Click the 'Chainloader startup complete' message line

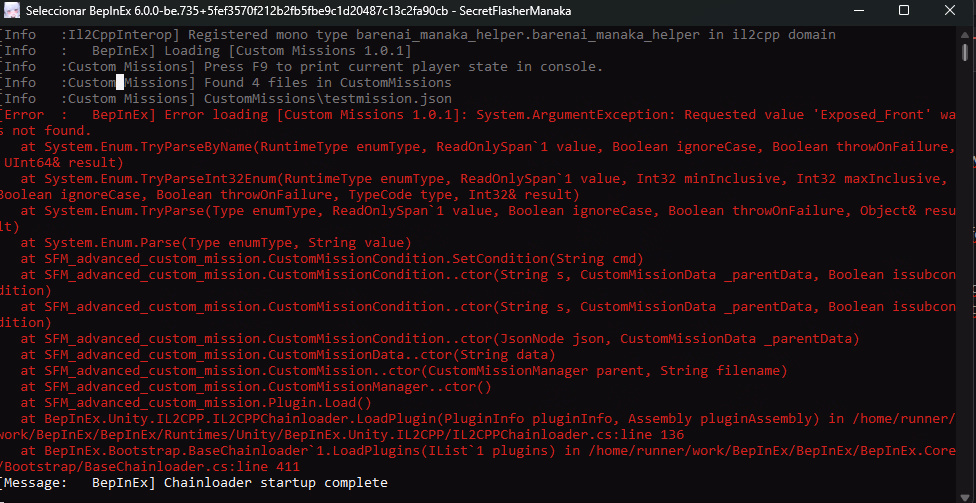pyautogui.click(x=275, y=483)
